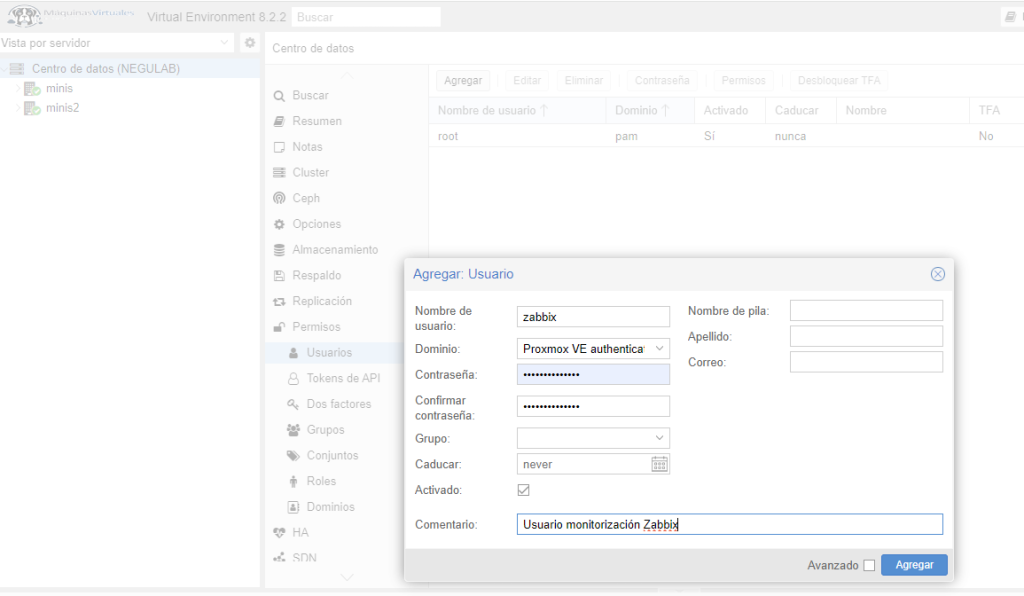The width and height of the screenshot is (1024, 596).
Task: Click the gear icon beside Vista por servidor
Action: point(249,43)
